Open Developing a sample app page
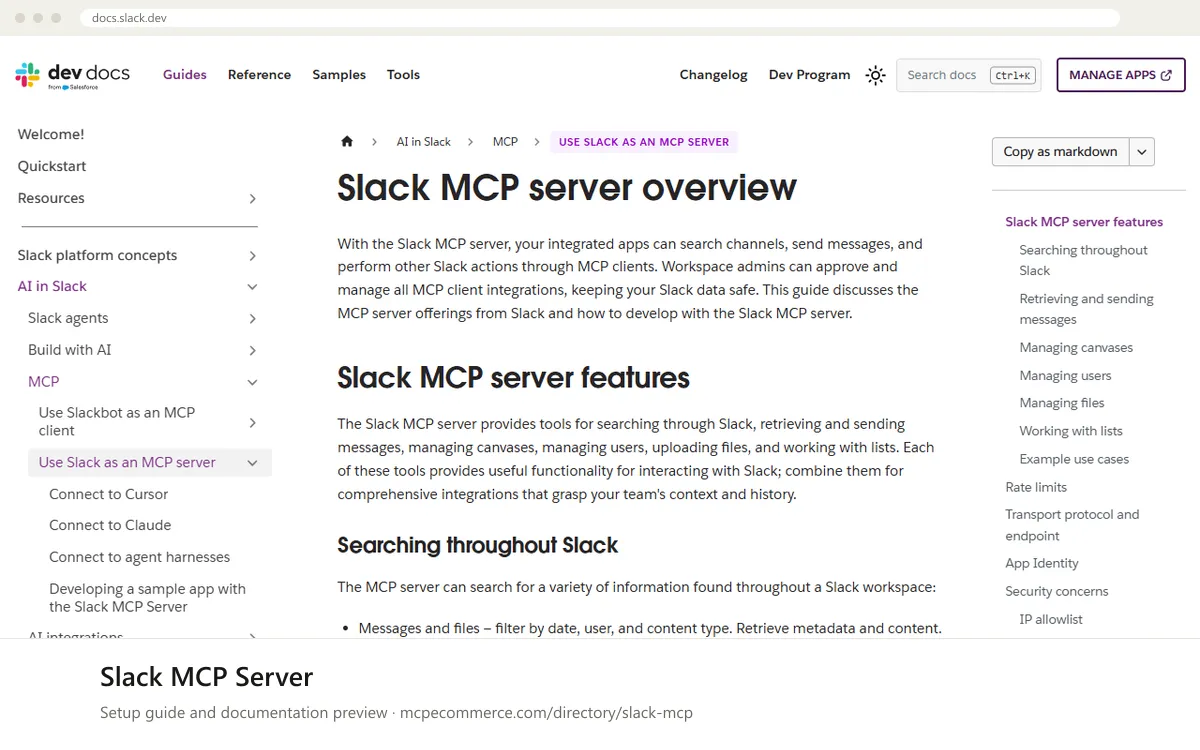 click(x=147, y=597)
